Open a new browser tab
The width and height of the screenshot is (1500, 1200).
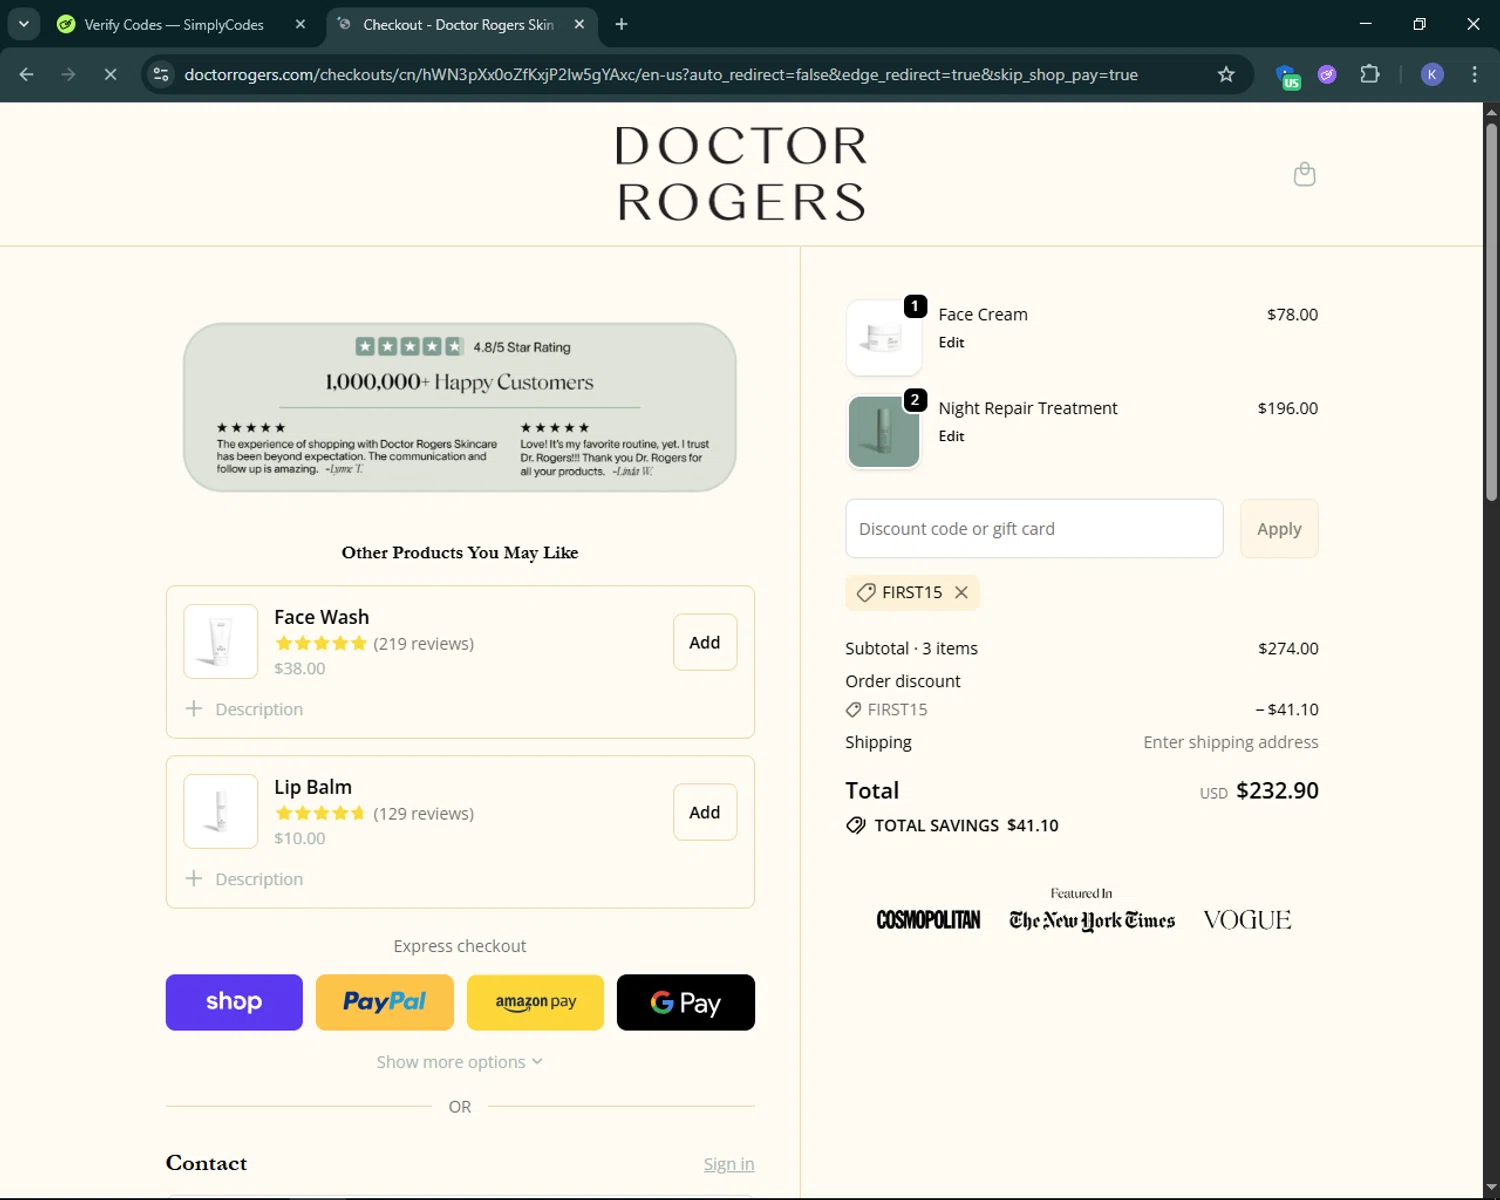click(621, 24)
